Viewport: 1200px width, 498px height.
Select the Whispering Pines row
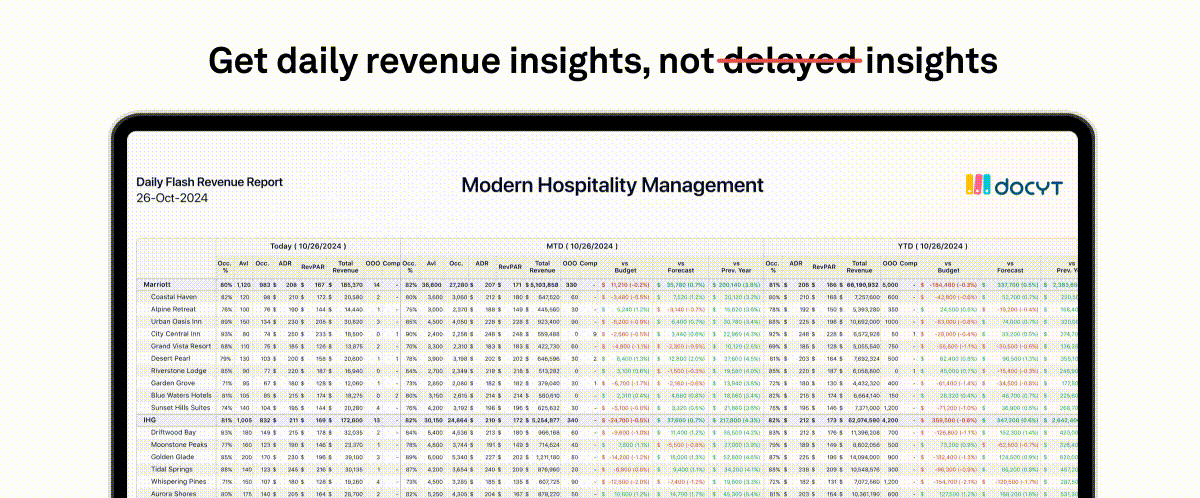tap(607, 480)
